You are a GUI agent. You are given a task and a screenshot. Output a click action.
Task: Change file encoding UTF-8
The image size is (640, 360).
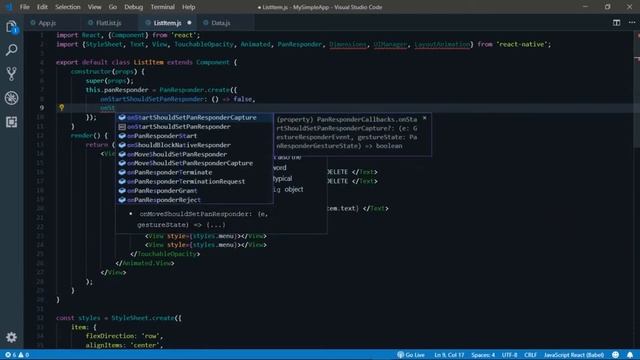[509, 355]
